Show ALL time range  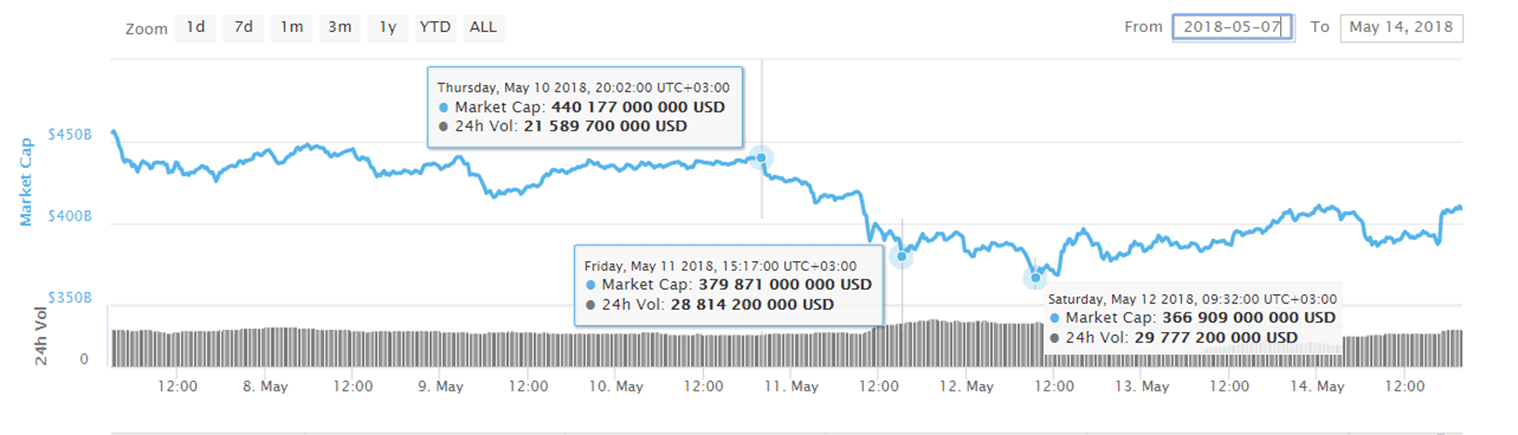pos(484,28)
